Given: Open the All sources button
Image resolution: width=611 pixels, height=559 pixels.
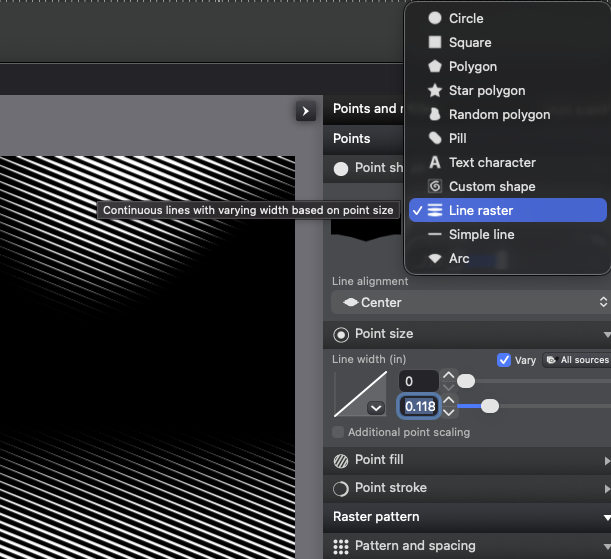Looking at the screenshot, I should pos(577,360).
